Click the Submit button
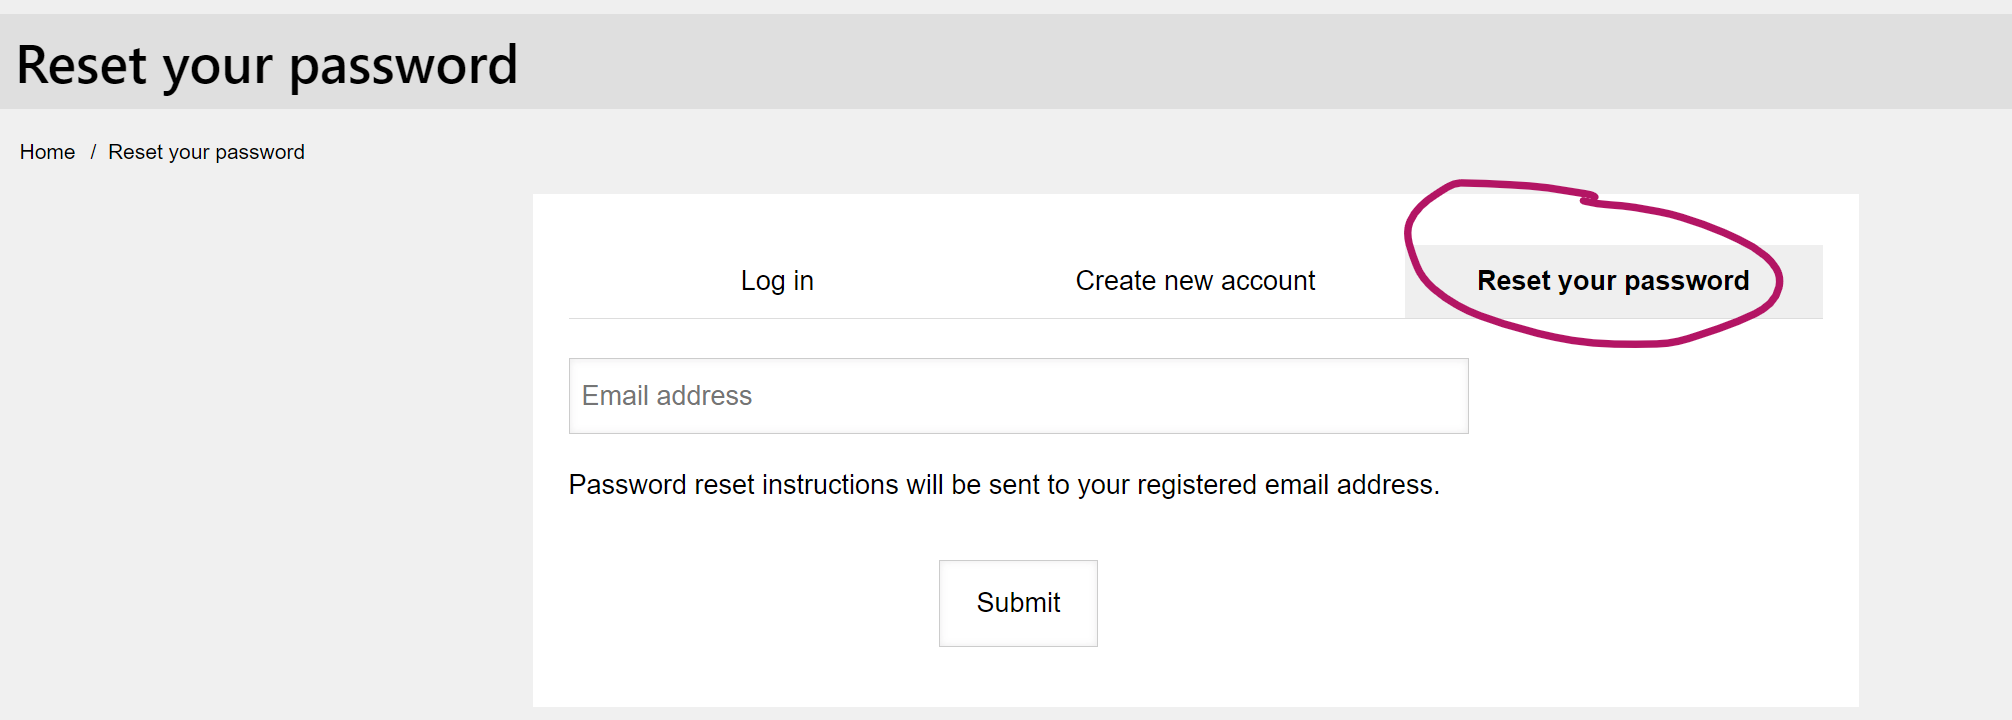The width and height of the screenshot is (2012, 720). tap(1018, 603)
